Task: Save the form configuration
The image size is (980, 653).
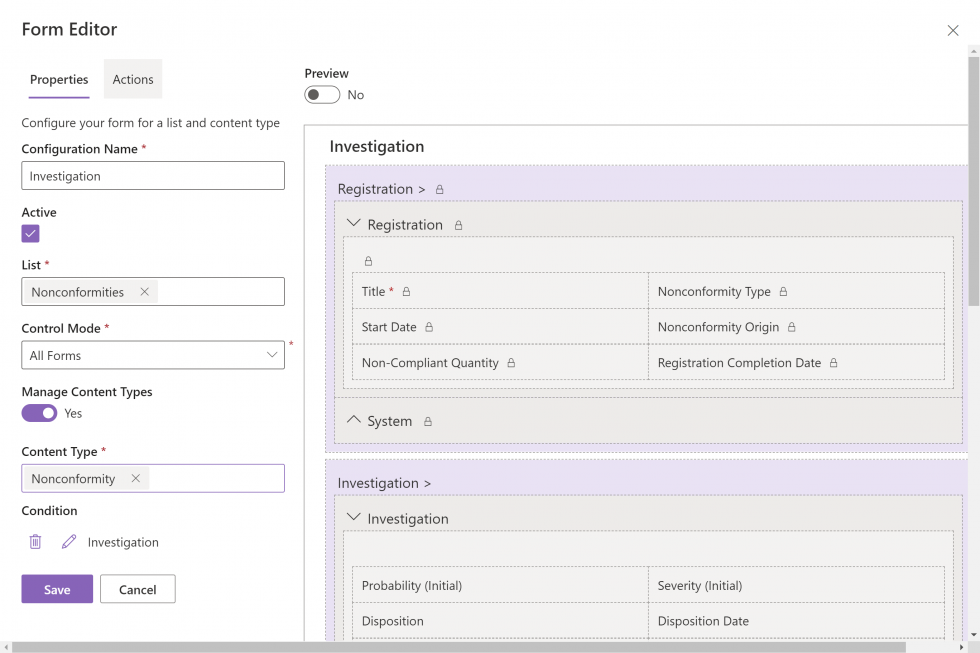Action: [x=56, y=588]
